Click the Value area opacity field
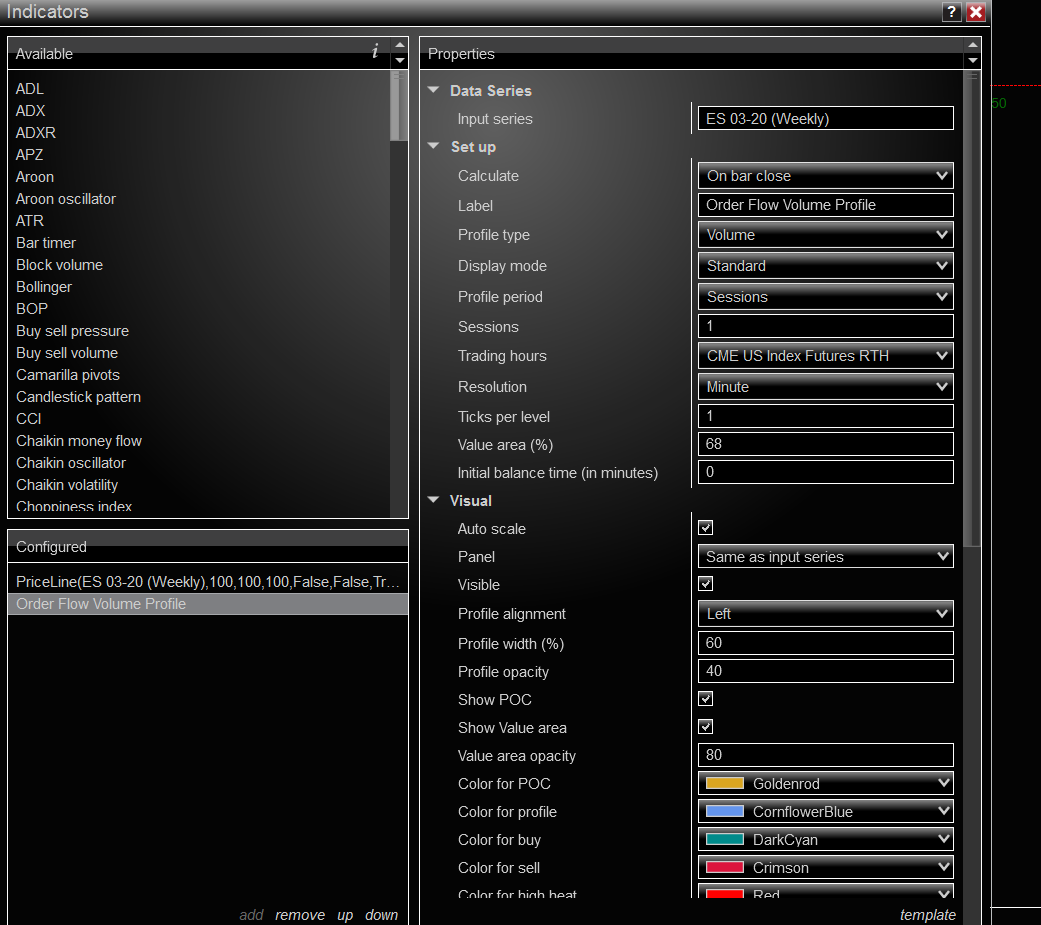 (825, 755)
